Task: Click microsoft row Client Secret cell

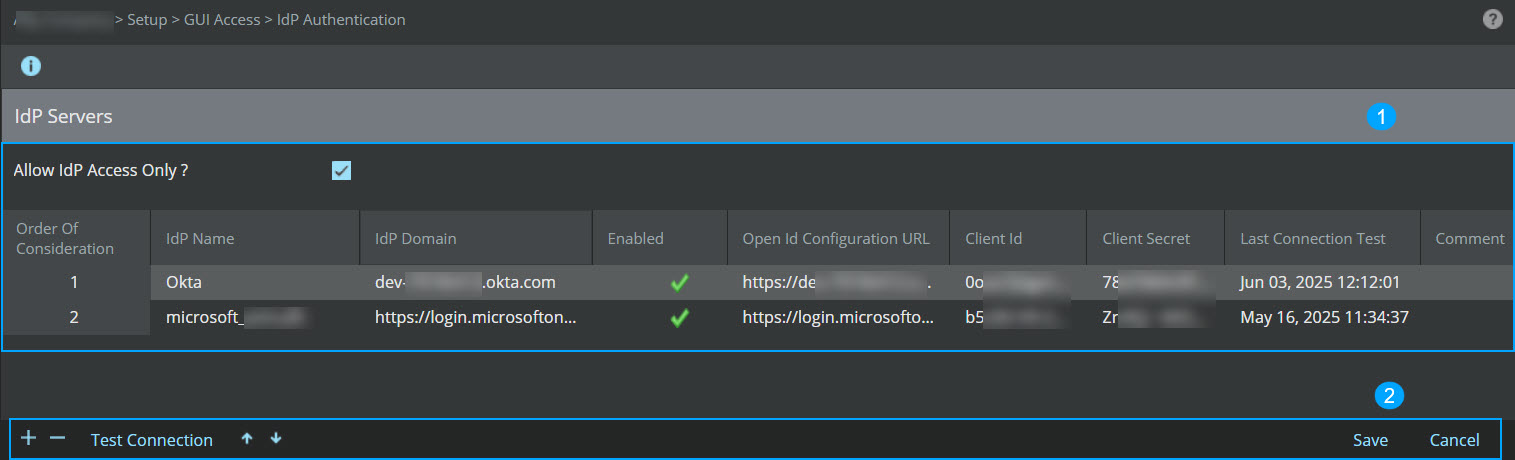Action: coord(1155,318)
